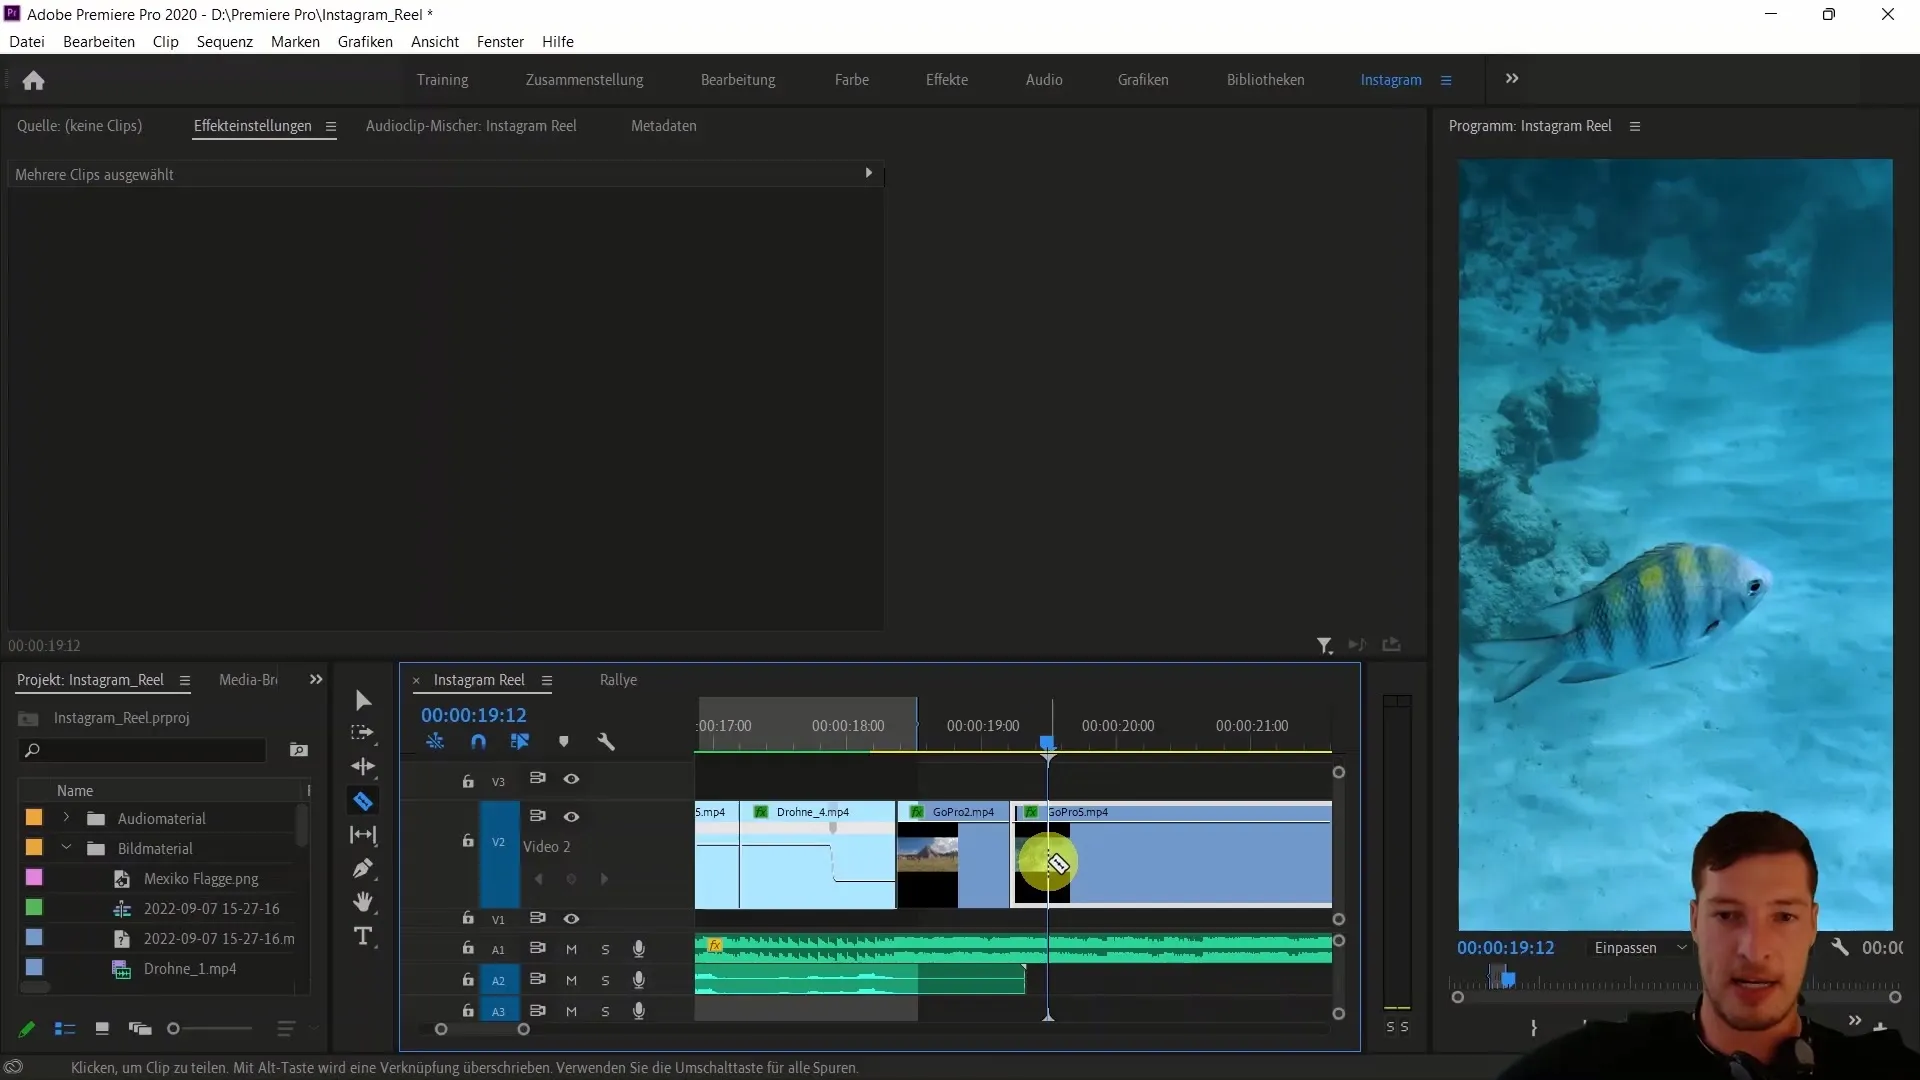Open program monitor button overflow
The image size is (1920, 1080).
[1855, 1020]
